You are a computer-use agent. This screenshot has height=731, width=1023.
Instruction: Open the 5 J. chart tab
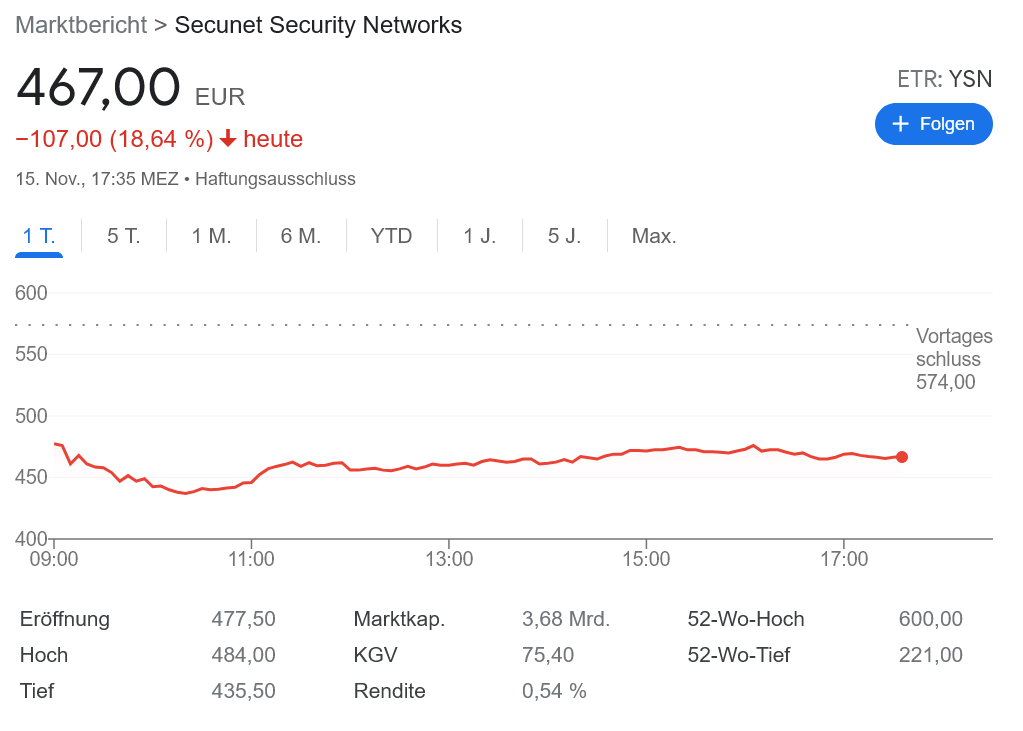pyautogui.click(x=564, y=235)
